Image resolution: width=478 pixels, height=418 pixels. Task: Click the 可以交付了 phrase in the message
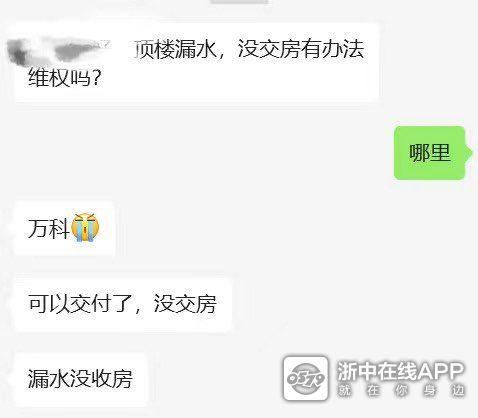pyautogui.click(x=81, y=303)
